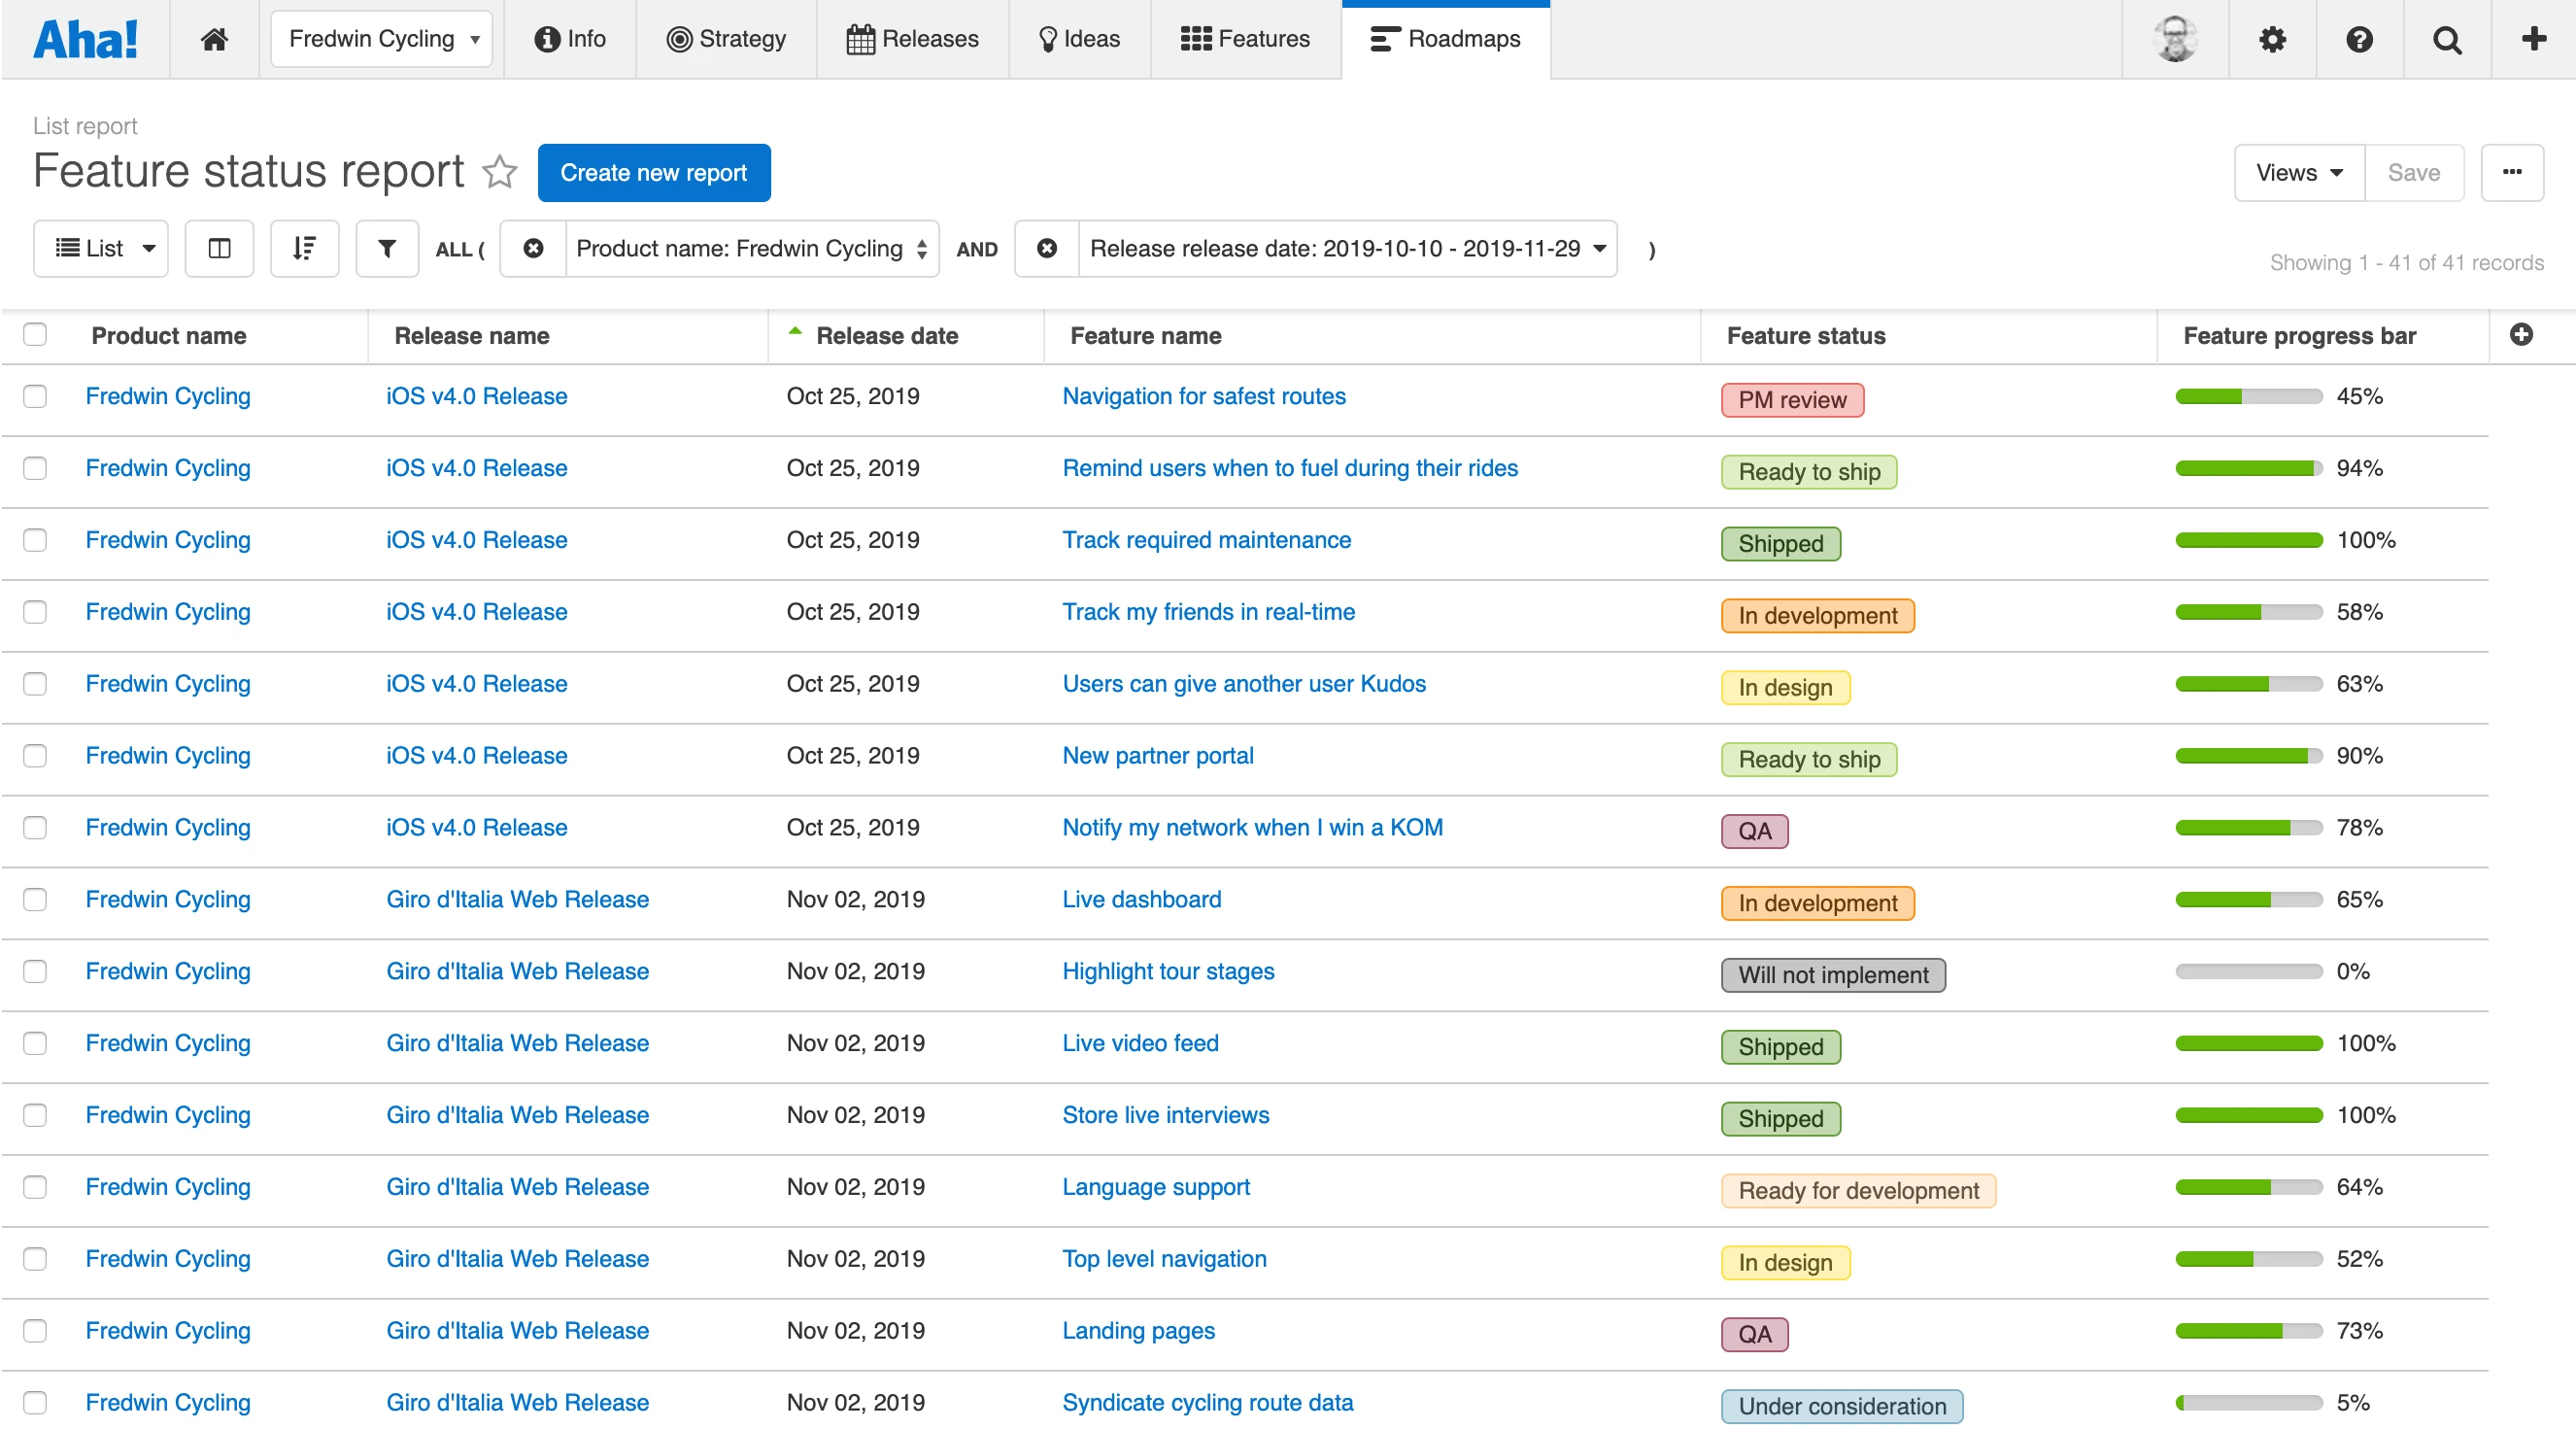Open the Track my friends in real-time link
2576x1429 pixels.
pyautogui.click(x=1208, y=611)
